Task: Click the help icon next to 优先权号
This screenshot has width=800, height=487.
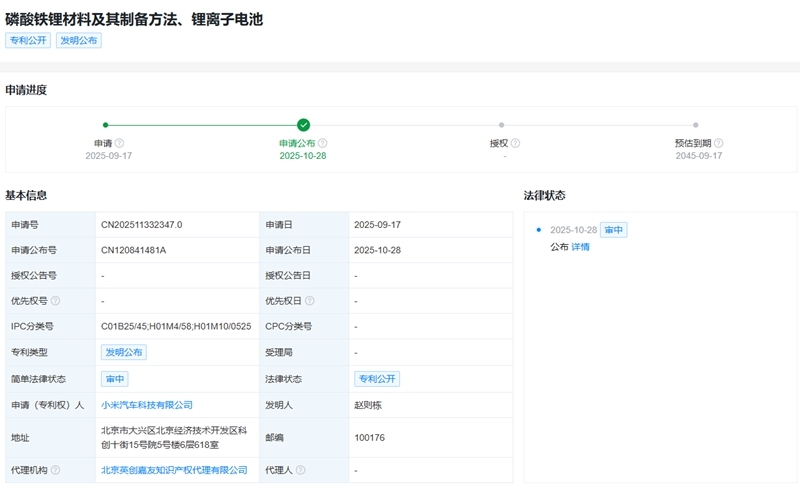Action: coord(56,300)
